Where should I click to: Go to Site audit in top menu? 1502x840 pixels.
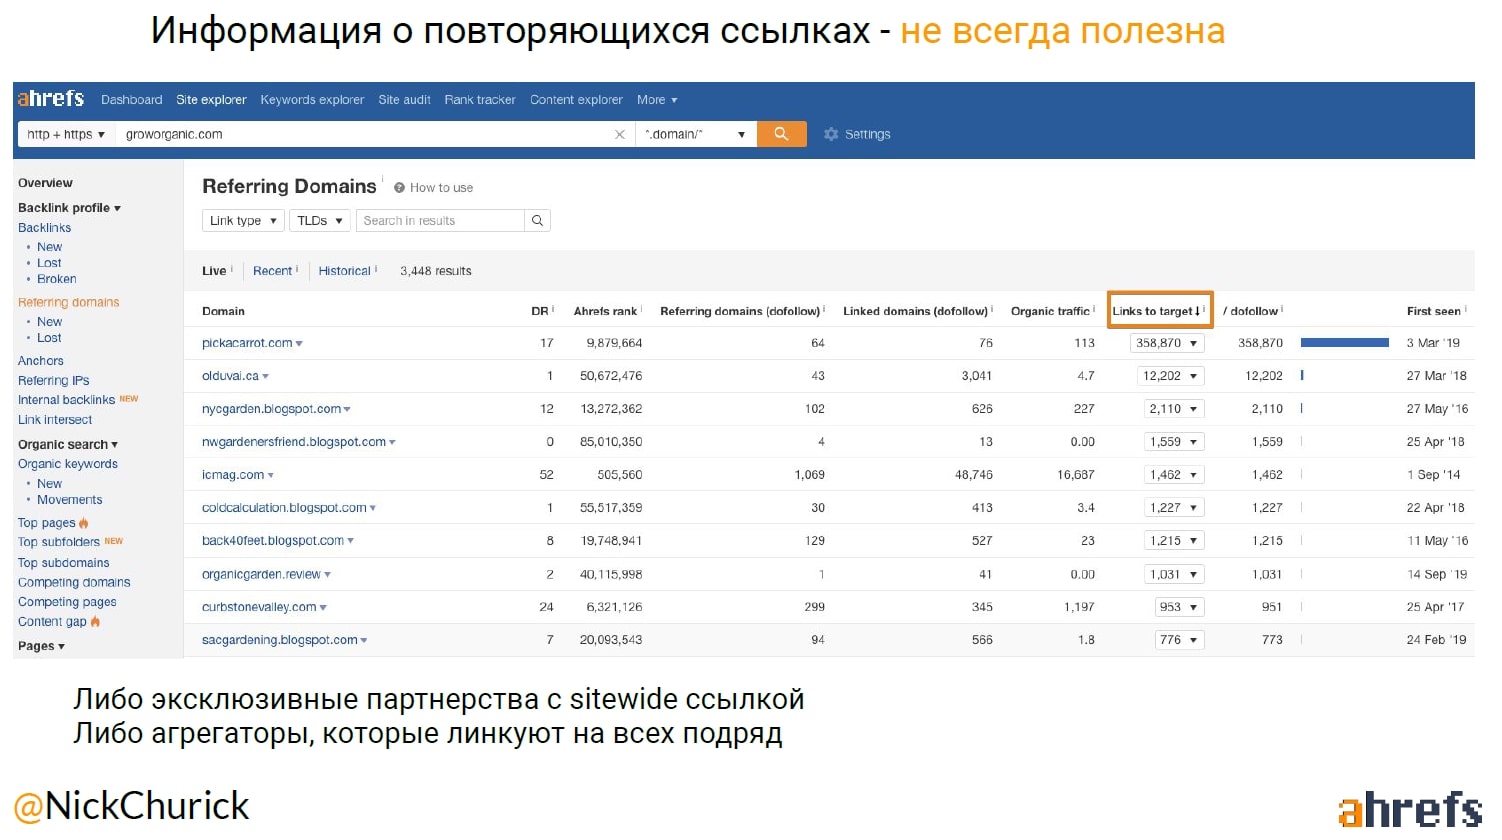pos(404,100)
